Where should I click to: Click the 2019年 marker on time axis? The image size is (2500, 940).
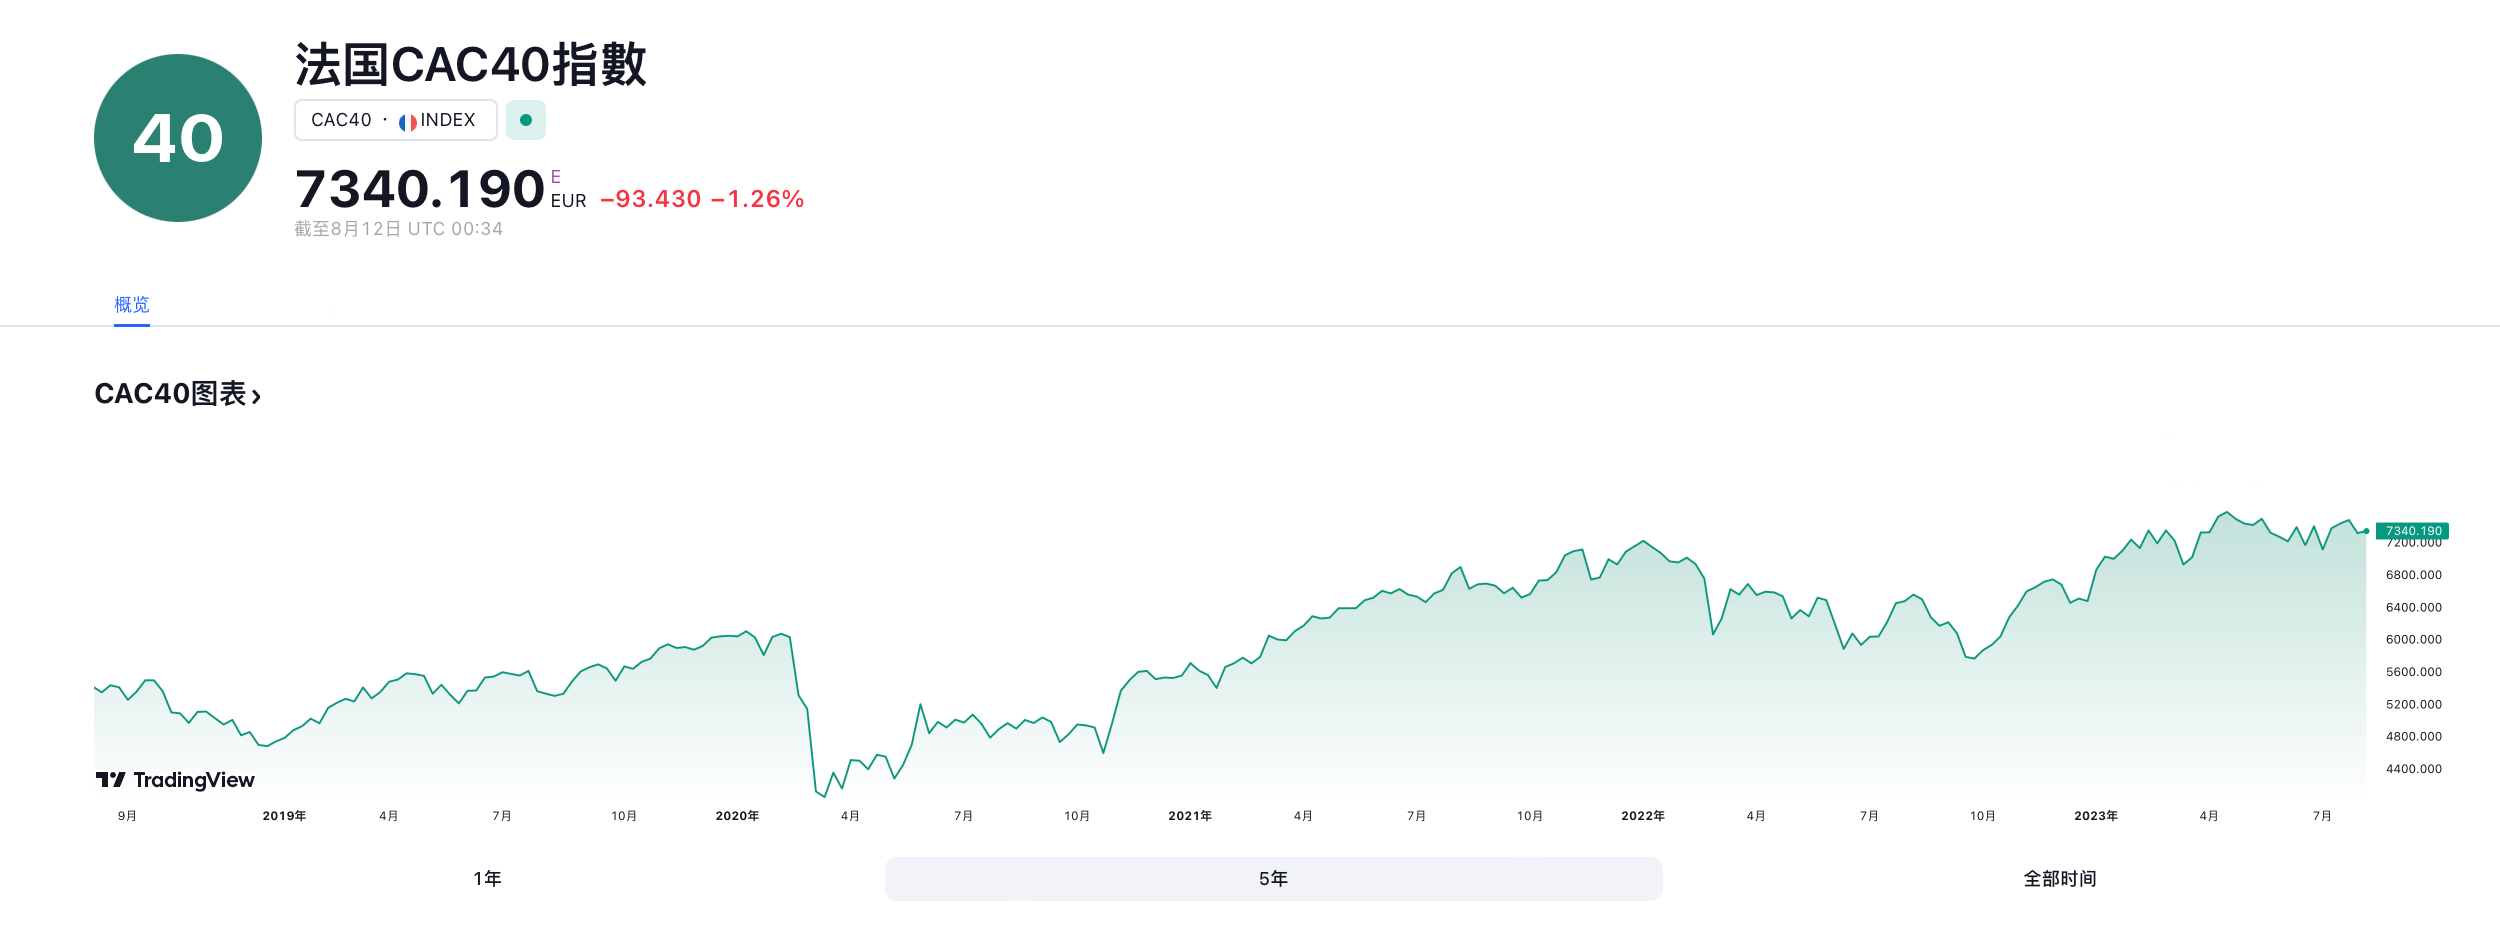284,816
